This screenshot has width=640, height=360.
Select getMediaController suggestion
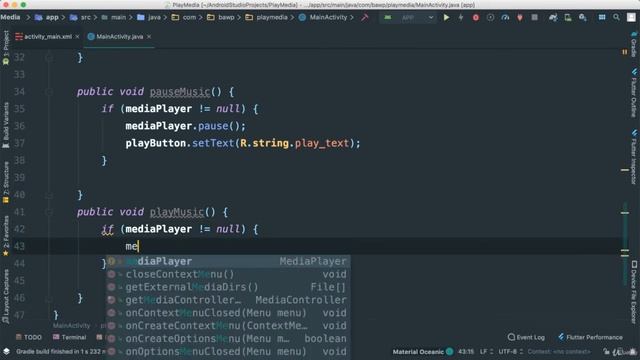(228, 300)
